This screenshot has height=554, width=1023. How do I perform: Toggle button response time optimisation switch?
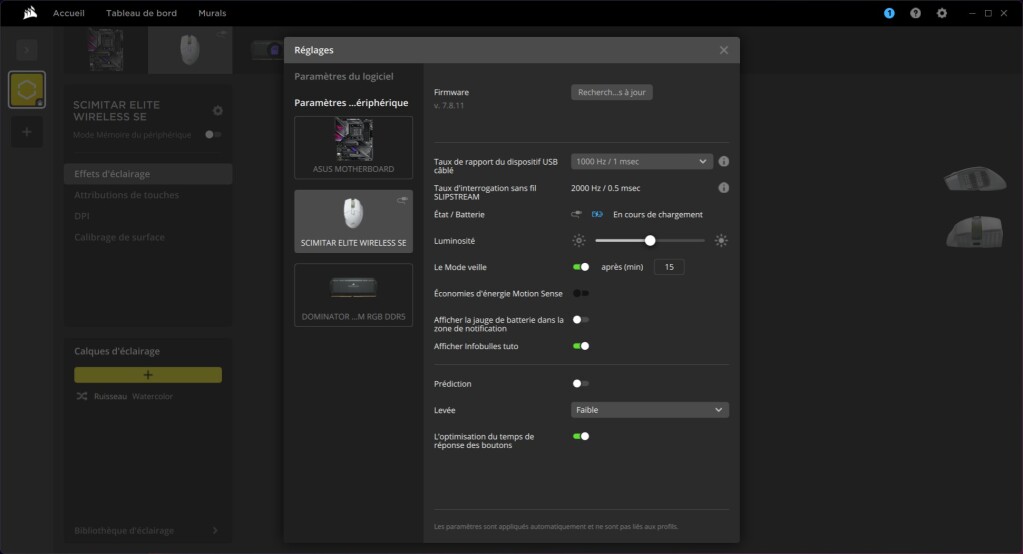[581, 437]
